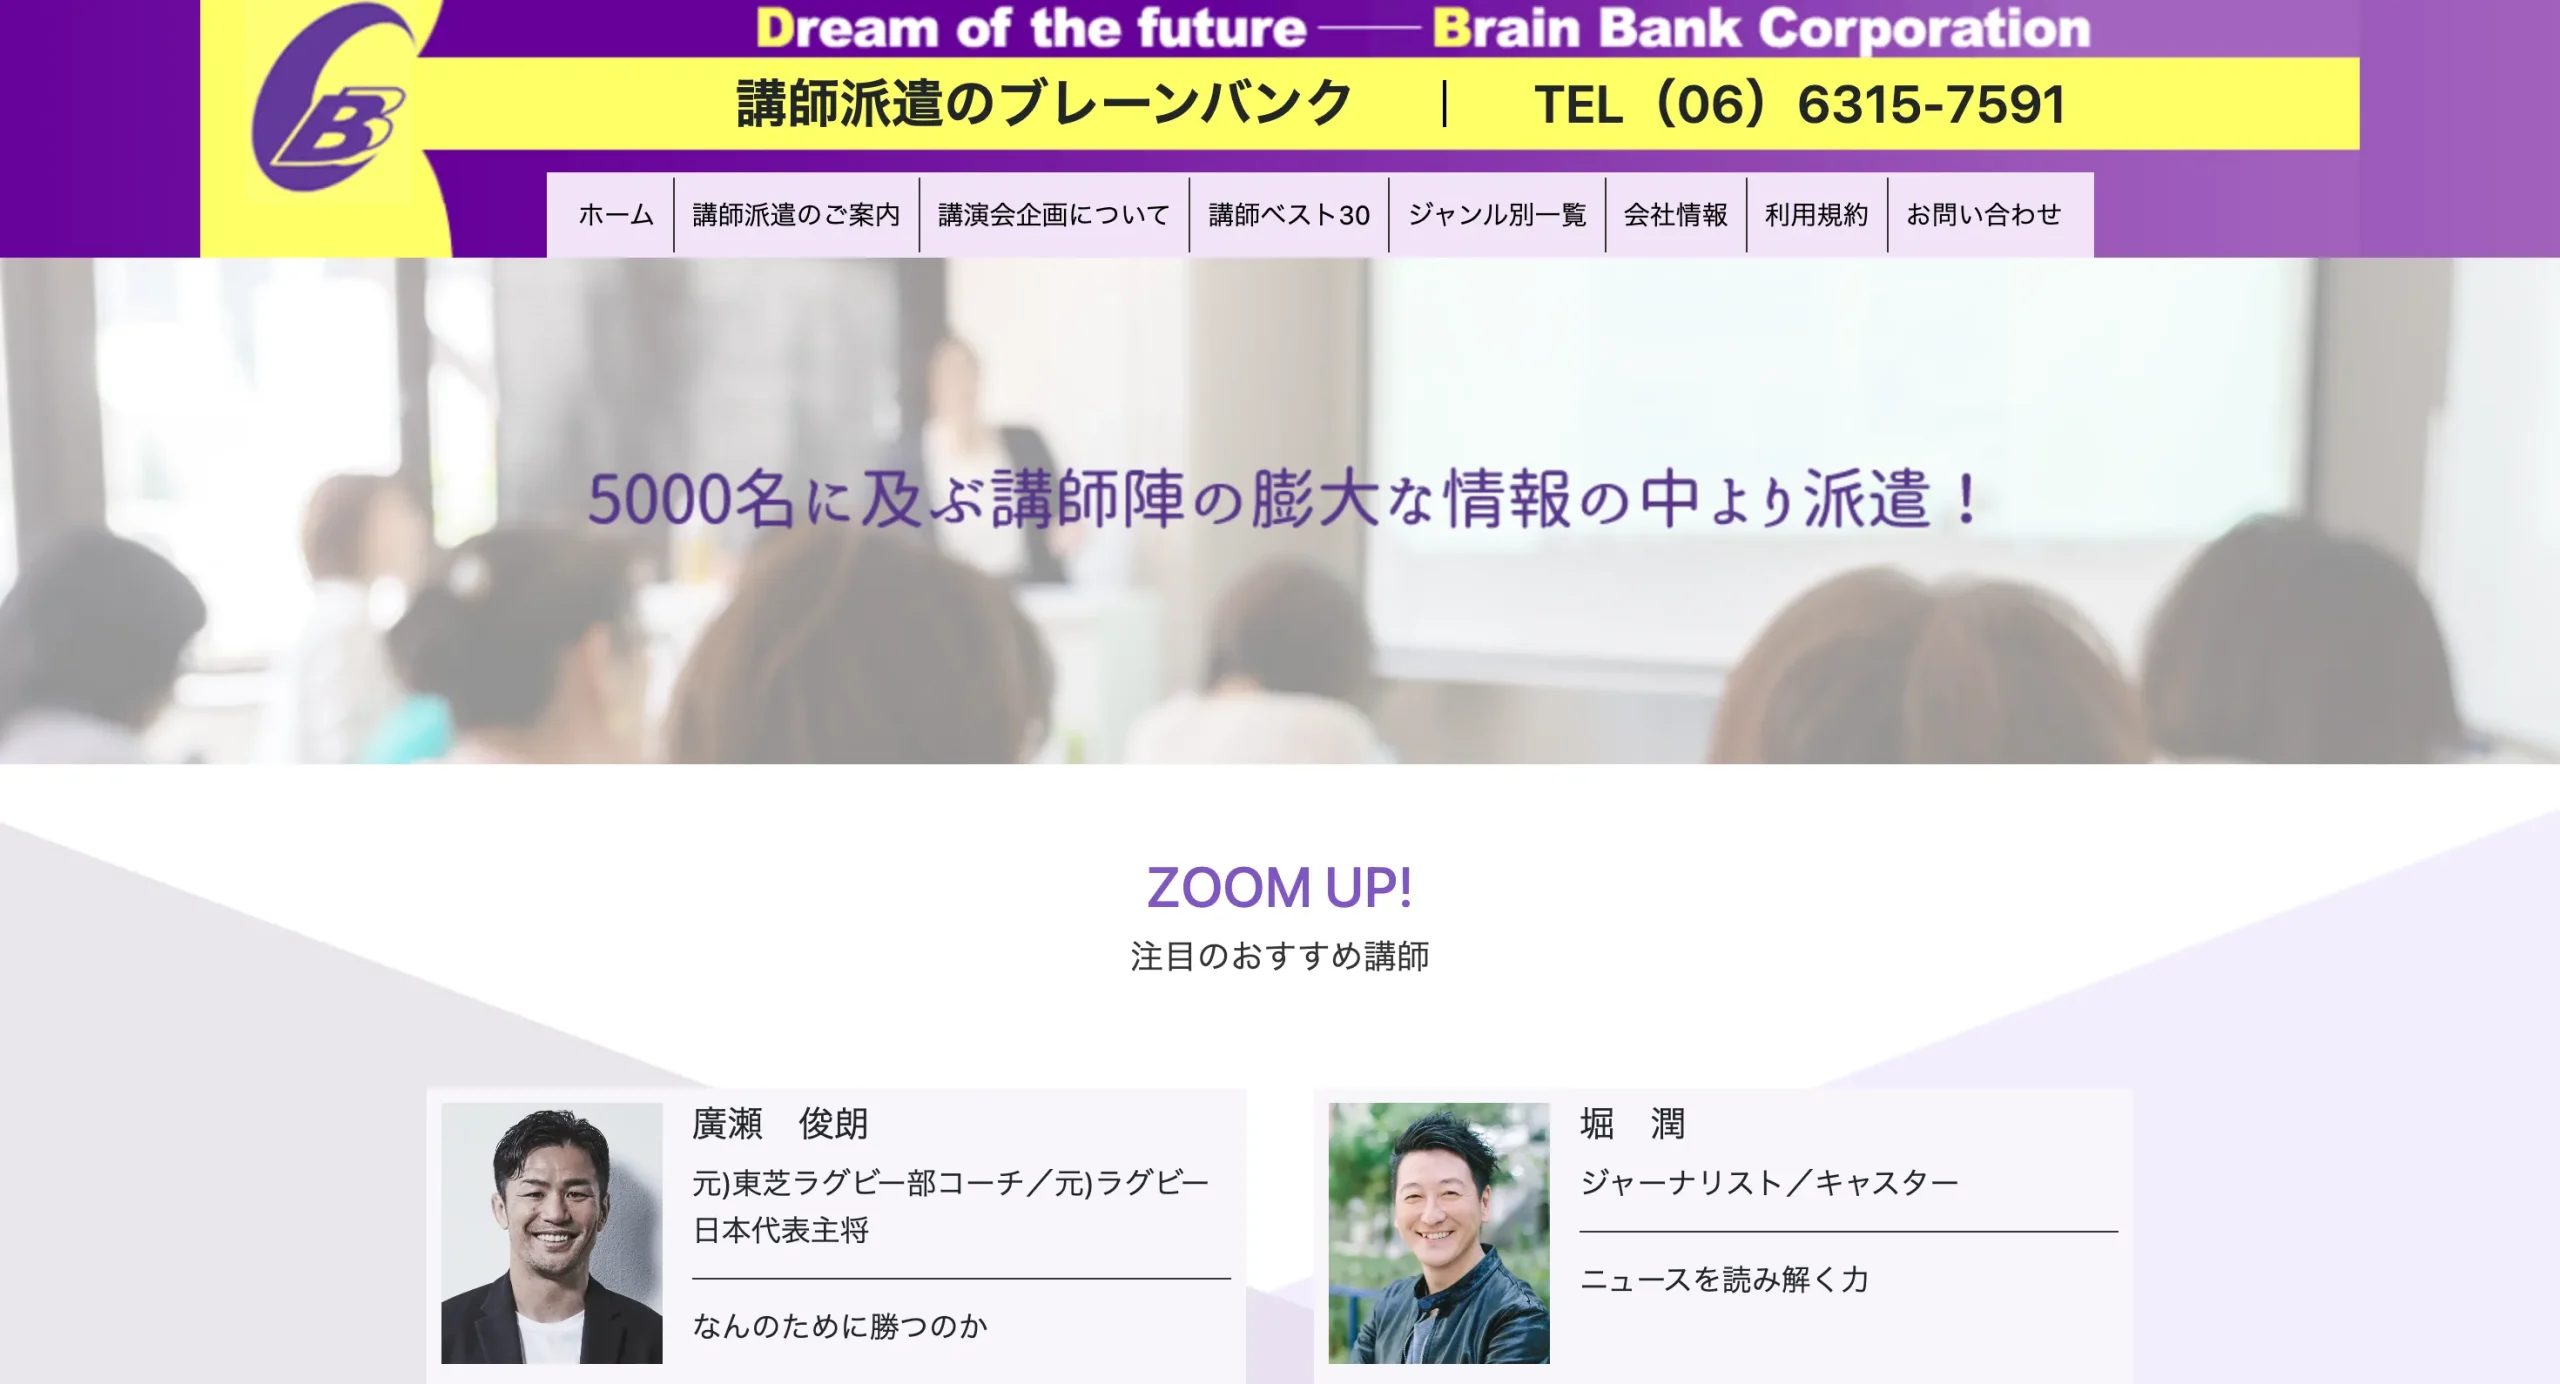Screen dimensions: 2560x1384
Task: Click the TEL (06) 6315-7591 phone number
Action: pos(1800,105)
